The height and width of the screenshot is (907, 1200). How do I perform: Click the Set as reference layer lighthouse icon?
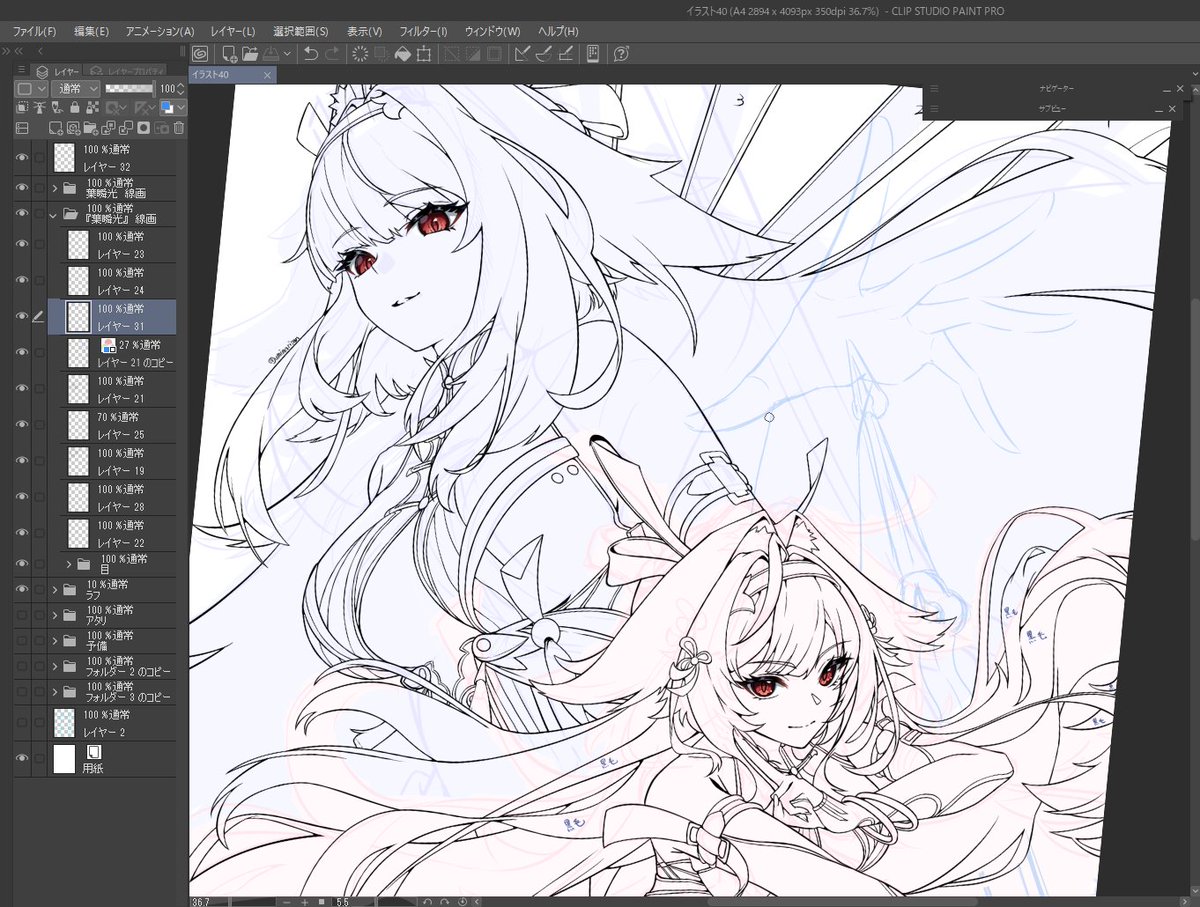[x=39, y=108]
